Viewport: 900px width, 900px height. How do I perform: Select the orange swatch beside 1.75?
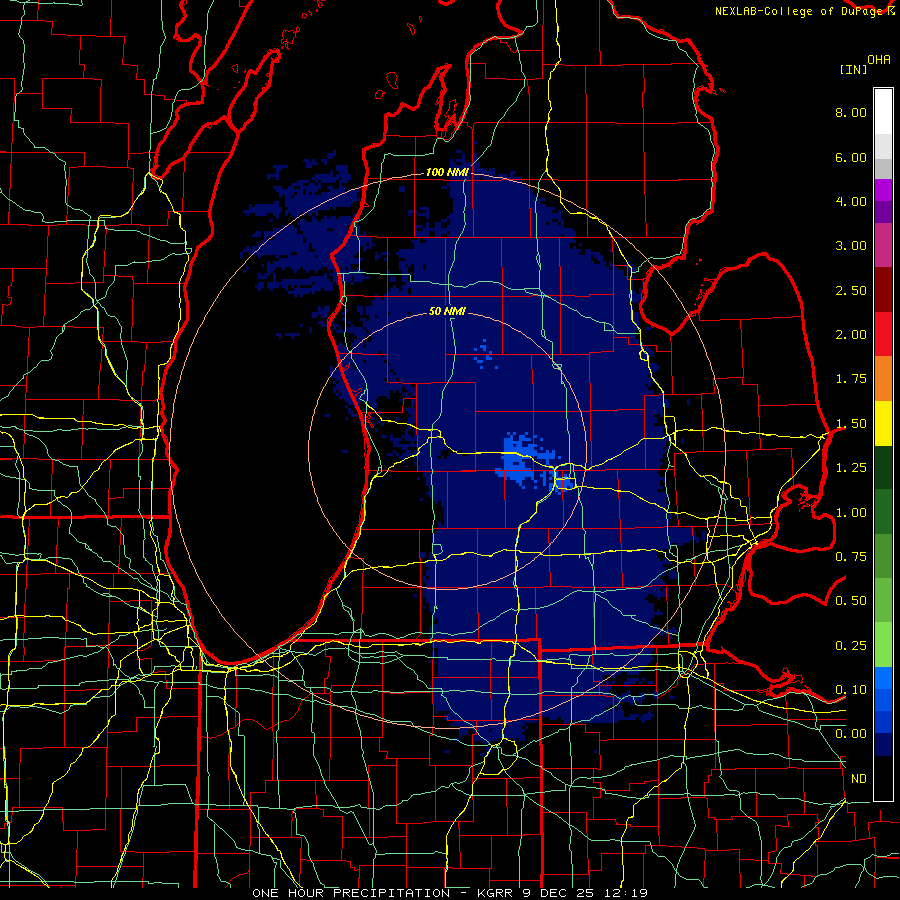883,379
